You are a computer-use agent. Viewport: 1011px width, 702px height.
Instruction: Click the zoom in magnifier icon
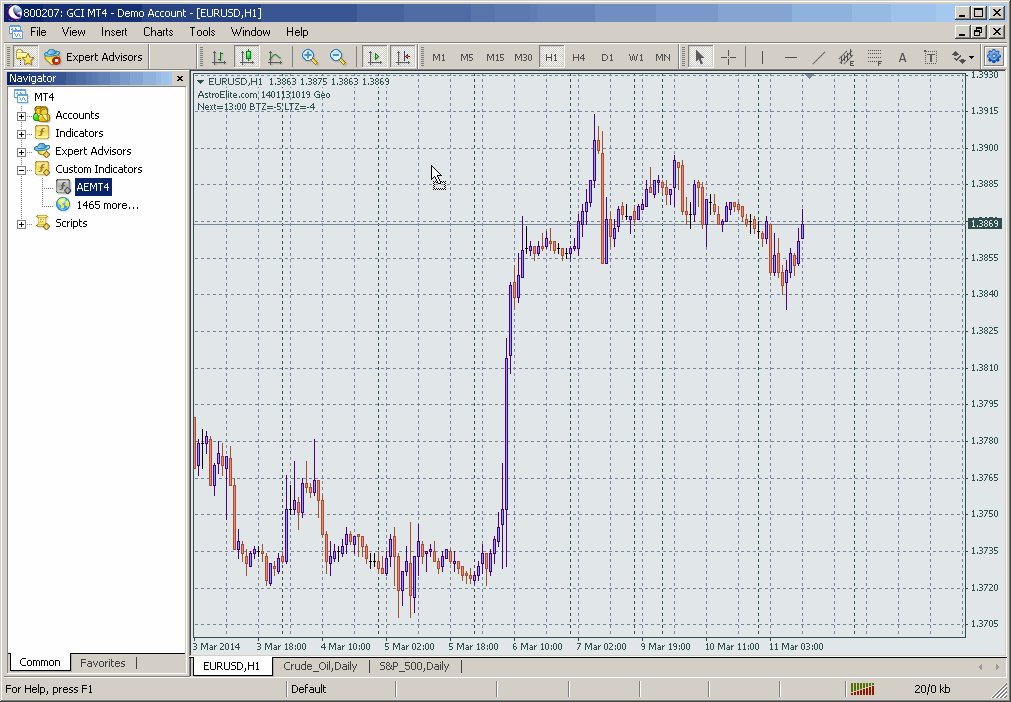coord(310,57)
